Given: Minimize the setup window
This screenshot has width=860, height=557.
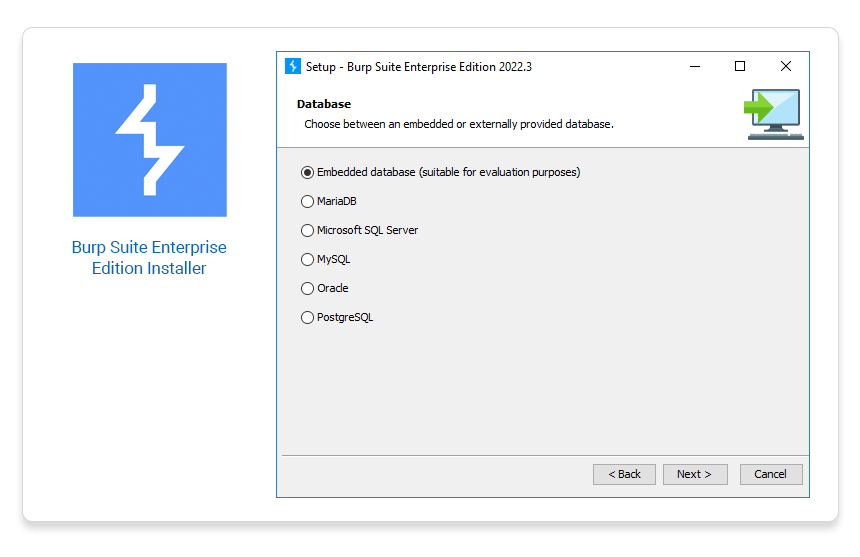Looking at the screenshot, I should [x=695, y=66].
